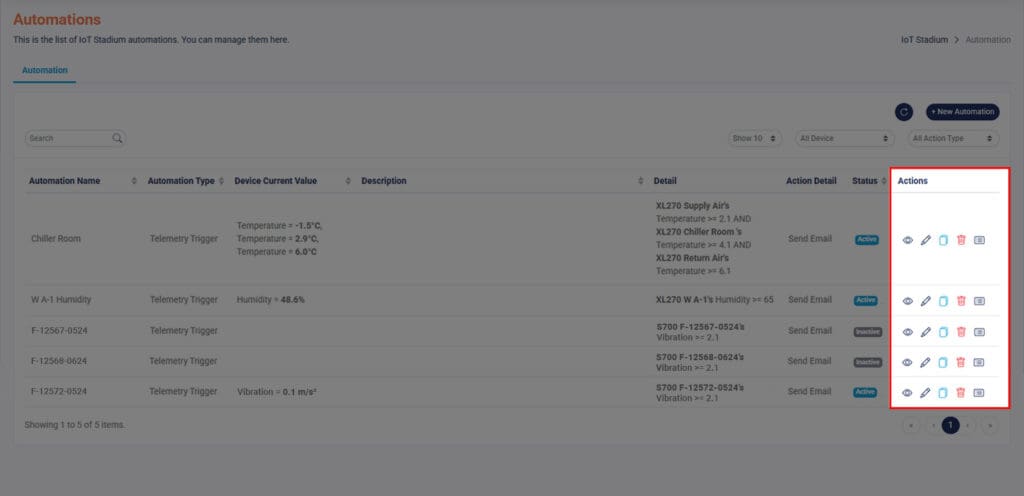Open the Show 10 page size dropdown
The image size is (1024, 496).
(x=755, y=138)
